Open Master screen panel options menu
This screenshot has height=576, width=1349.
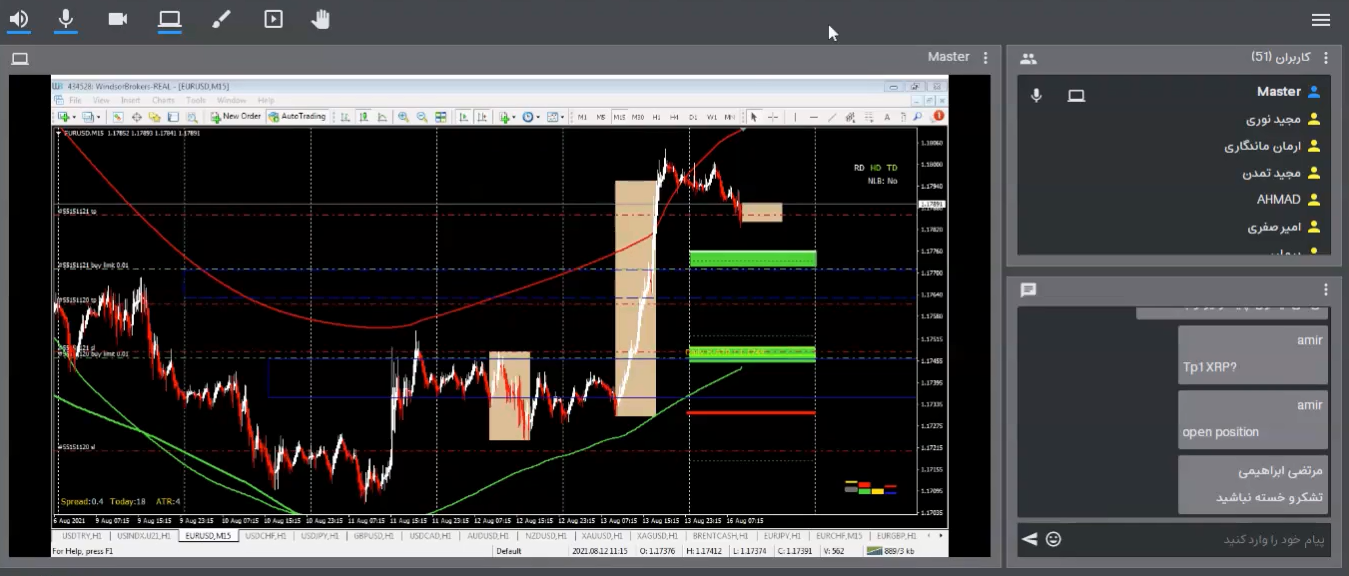pos(986,58)
